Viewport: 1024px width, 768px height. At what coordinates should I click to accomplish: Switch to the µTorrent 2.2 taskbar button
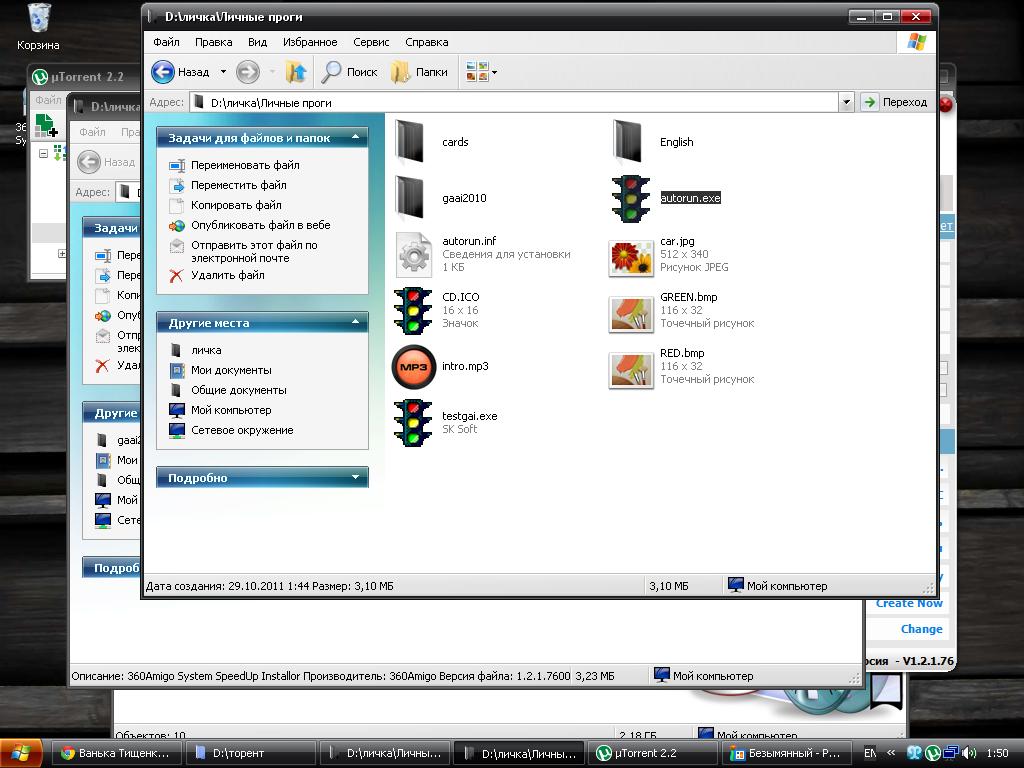pos(653,753)
